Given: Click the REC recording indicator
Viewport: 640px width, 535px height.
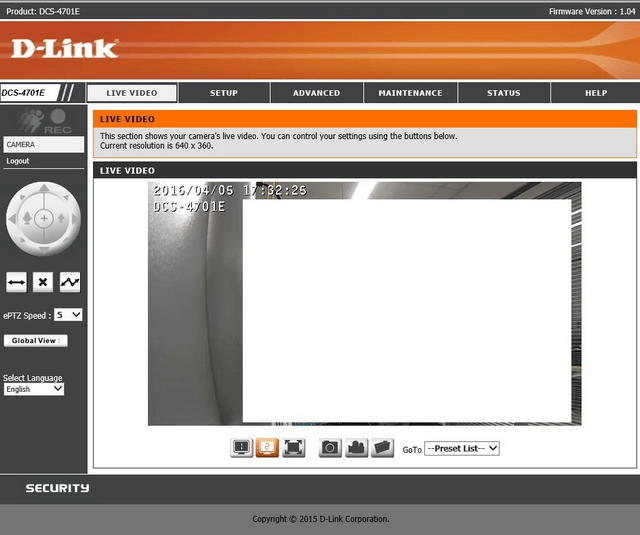Looking at the screenshot, I should tap(58, 122).
